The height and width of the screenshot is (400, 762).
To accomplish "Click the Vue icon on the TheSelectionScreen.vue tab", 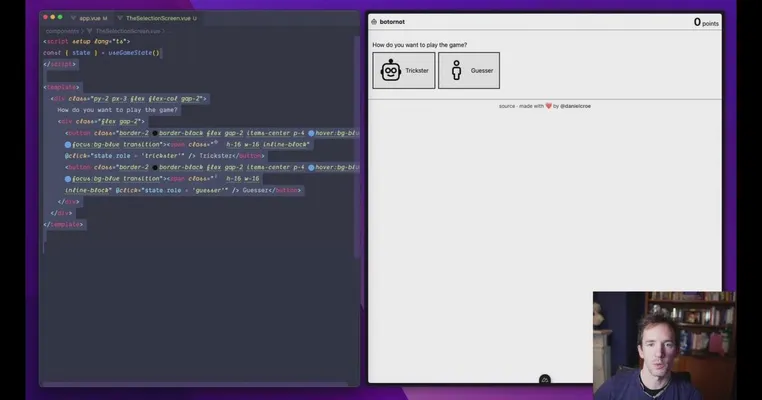I will [120, 18].
